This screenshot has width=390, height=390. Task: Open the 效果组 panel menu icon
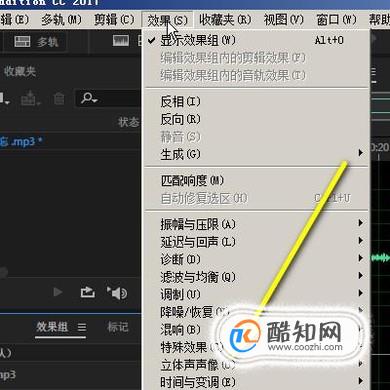(x=82, y=327)
